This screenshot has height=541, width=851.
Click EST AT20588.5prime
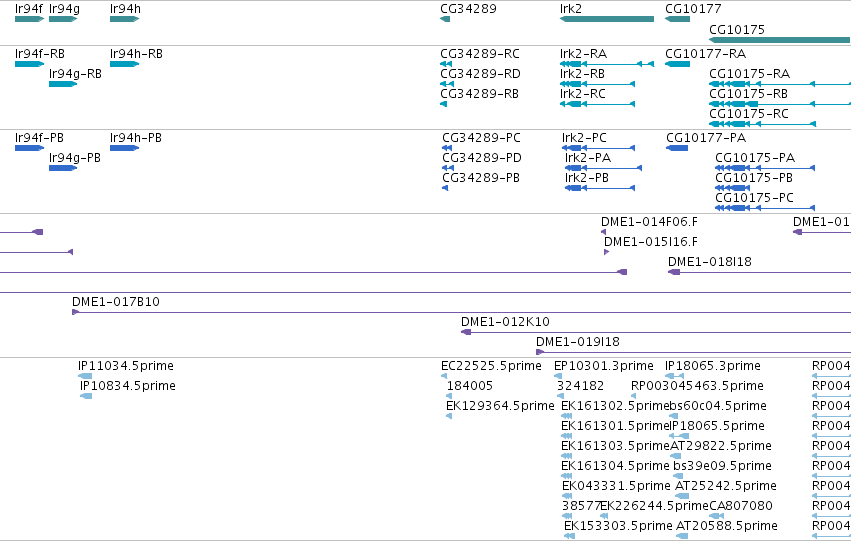point(727,526)
